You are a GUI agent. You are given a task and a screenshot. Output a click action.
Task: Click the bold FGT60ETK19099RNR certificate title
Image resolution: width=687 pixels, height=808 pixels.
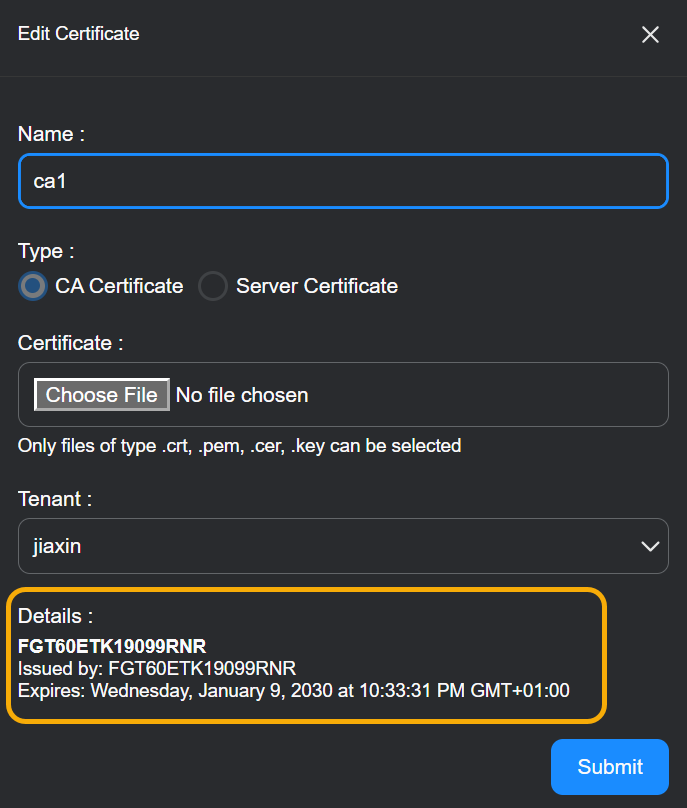[112, 646]
